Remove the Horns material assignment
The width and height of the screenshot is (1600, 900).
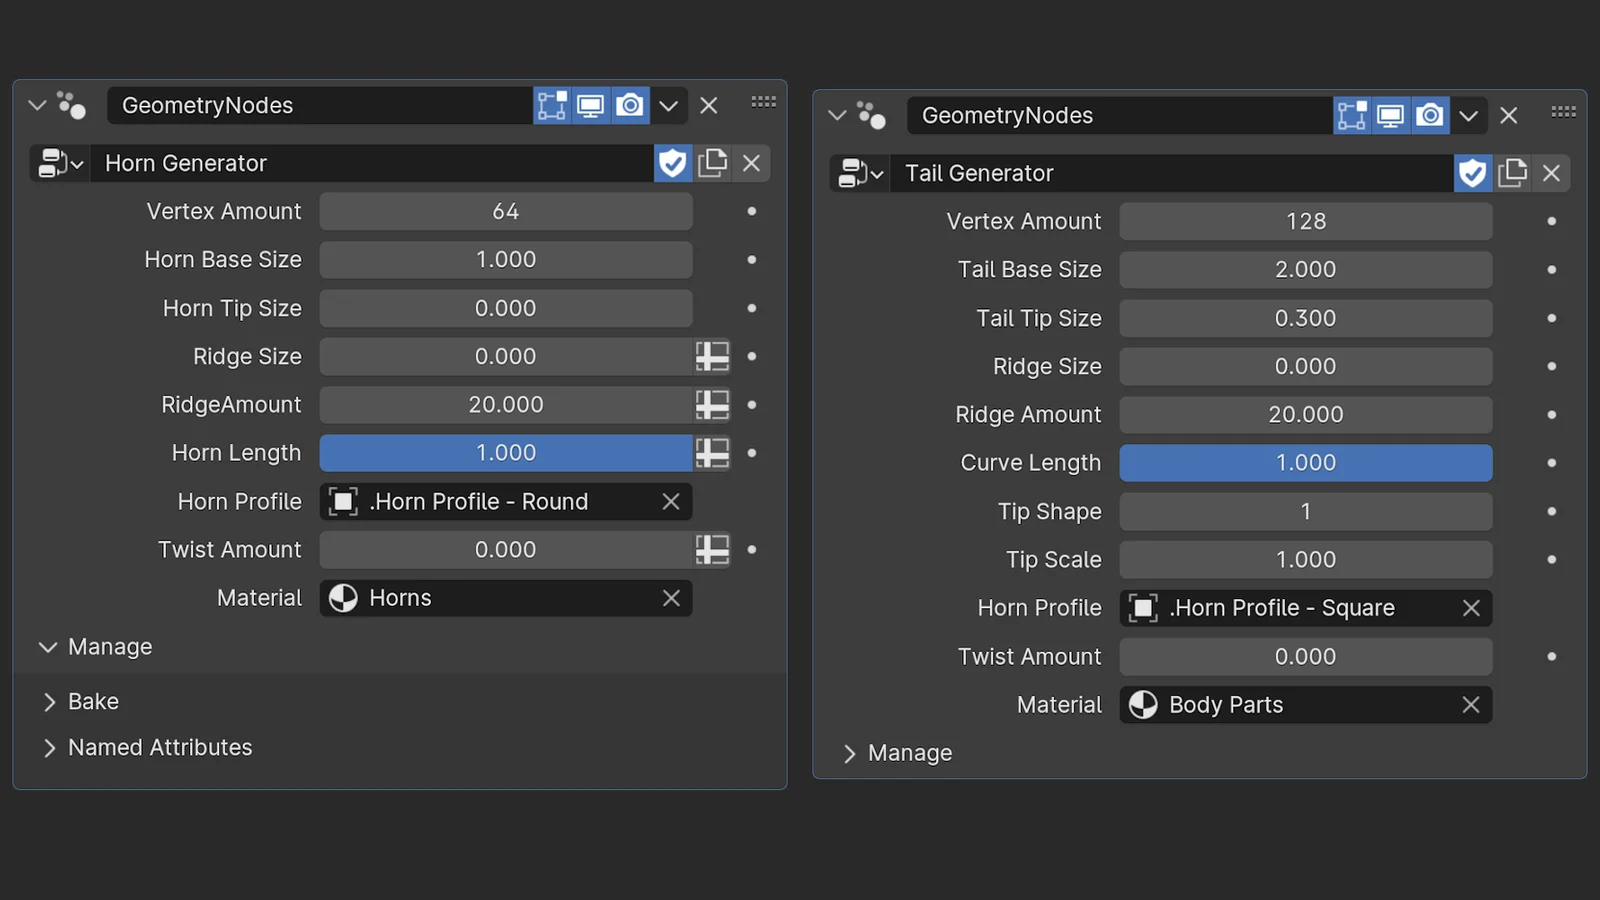(671, 598)
